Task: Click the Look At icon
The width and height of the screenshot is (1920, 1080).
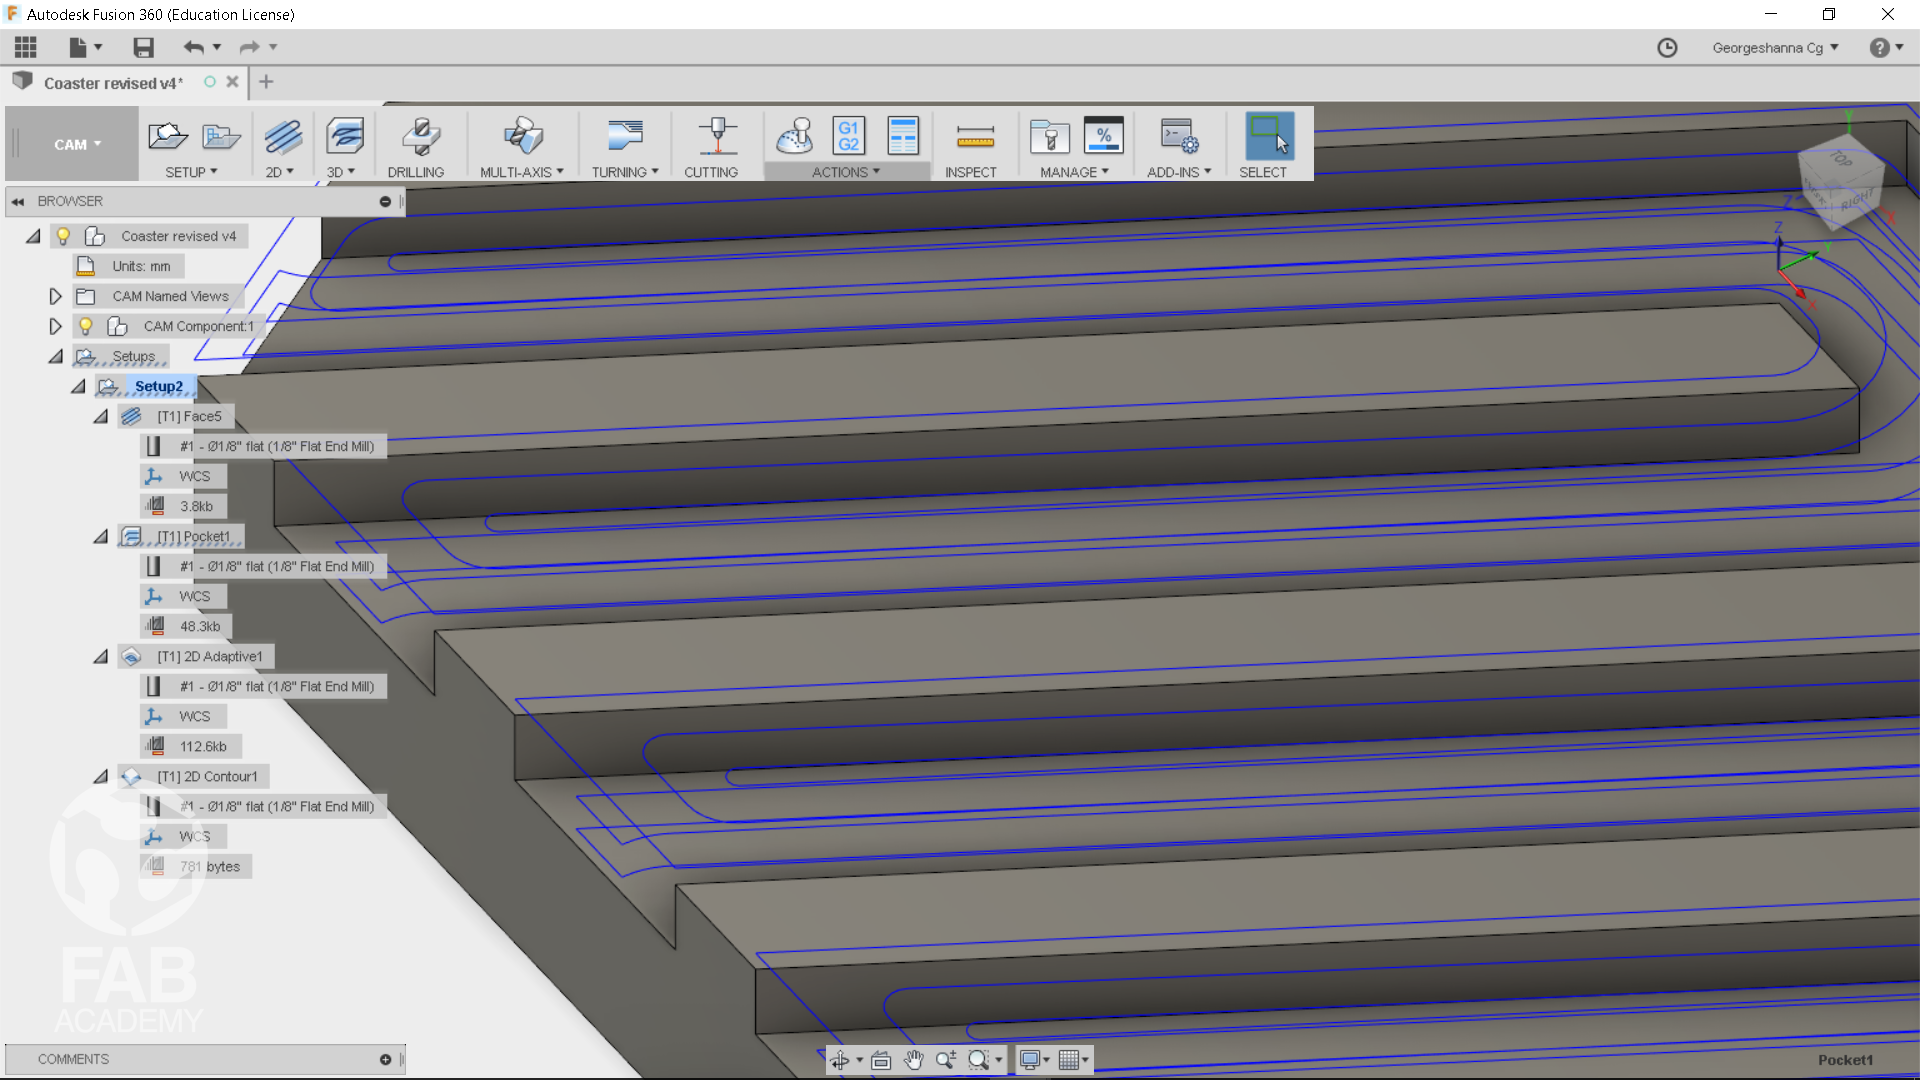Action: pyautogui.click(x=881, y=1060)
